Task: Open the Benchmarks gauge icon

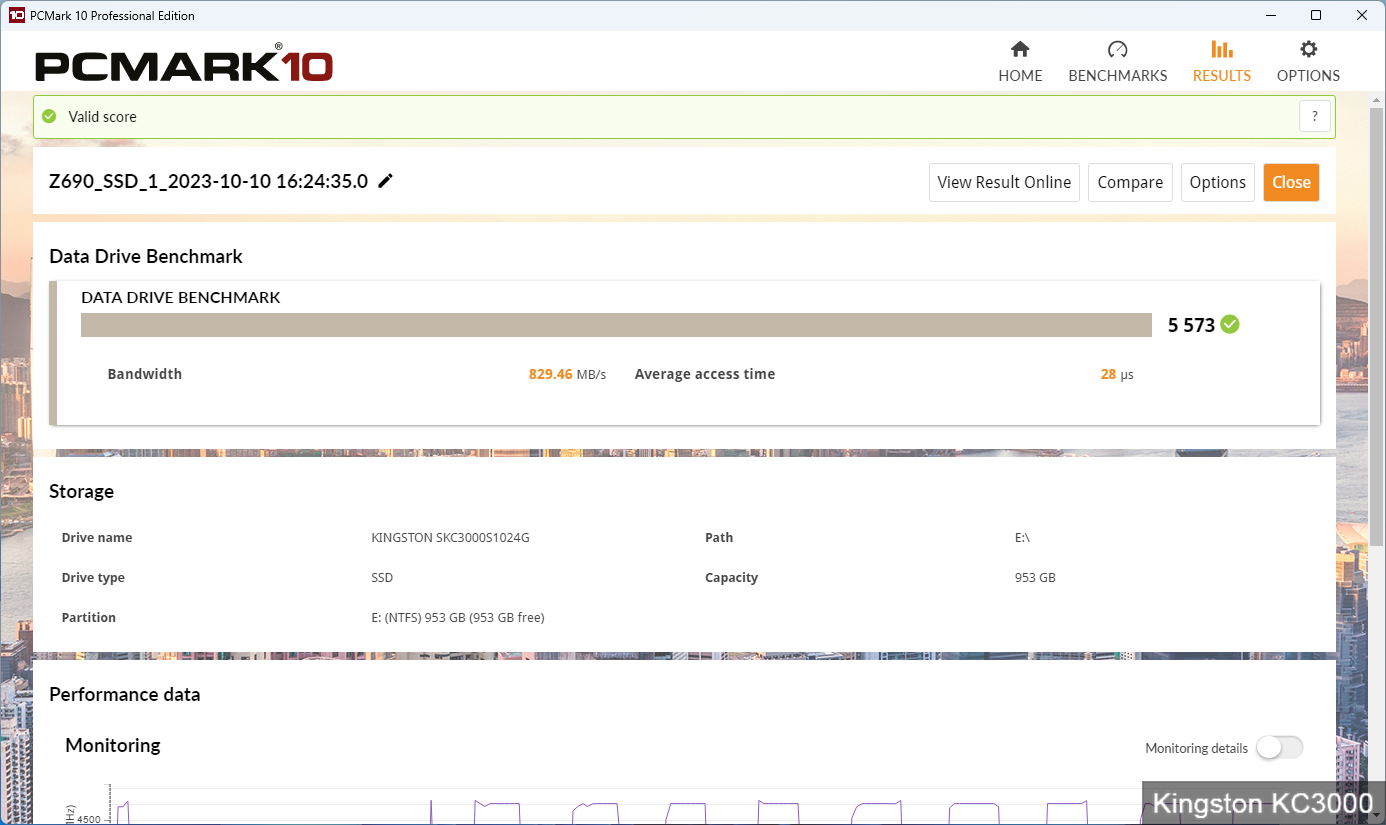Action: pos(1117,49)
